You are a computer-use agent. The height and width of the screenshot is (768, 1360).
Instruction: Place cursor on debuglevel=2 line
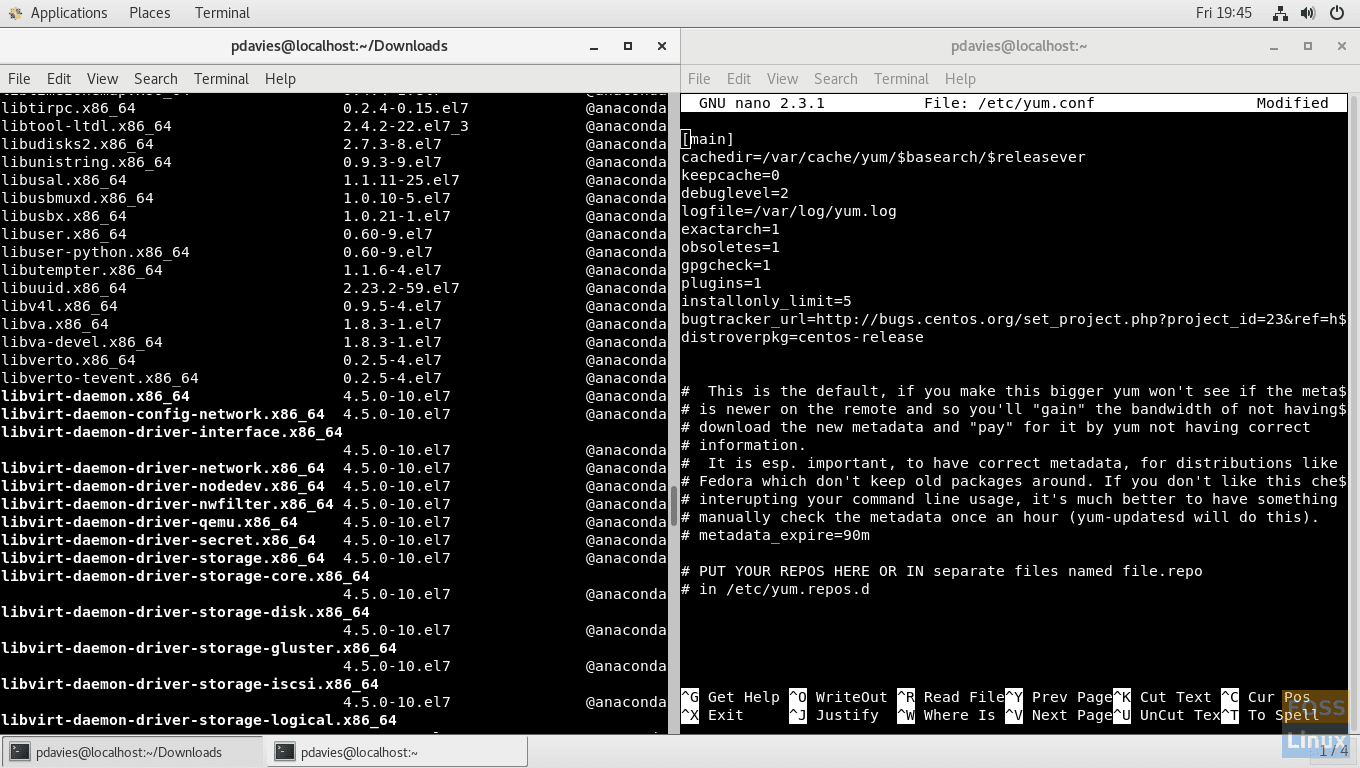point(735,193)
